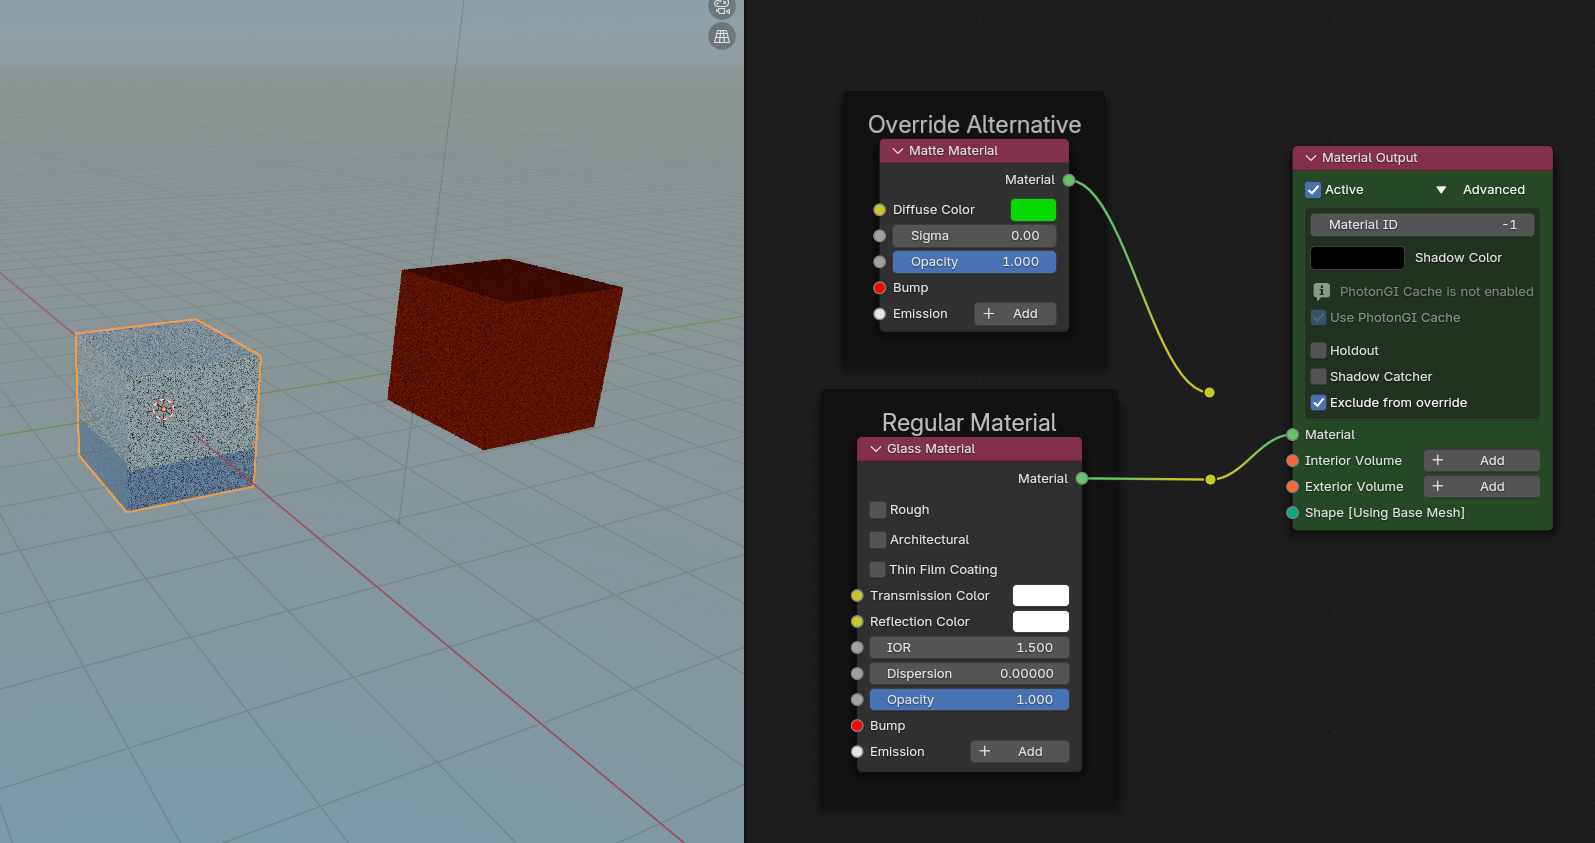Toggle the camera view viewport icon
1595x843 pixels.
(721, 7)
